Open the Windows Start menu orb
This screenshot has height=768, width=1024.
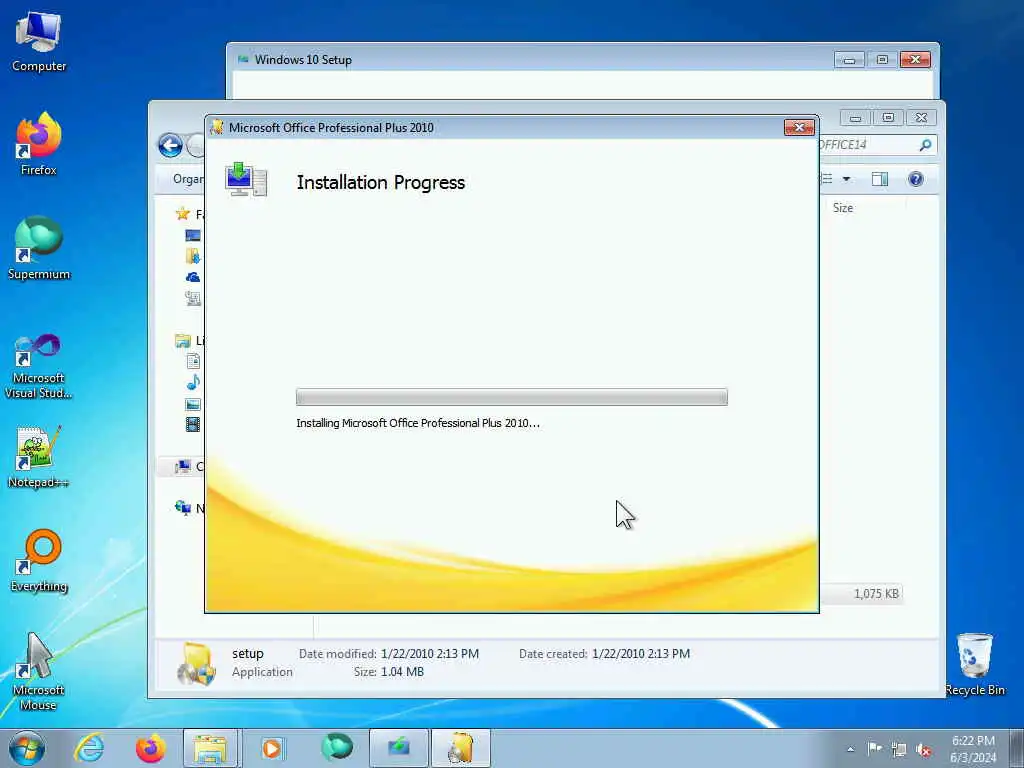(27, 748)
